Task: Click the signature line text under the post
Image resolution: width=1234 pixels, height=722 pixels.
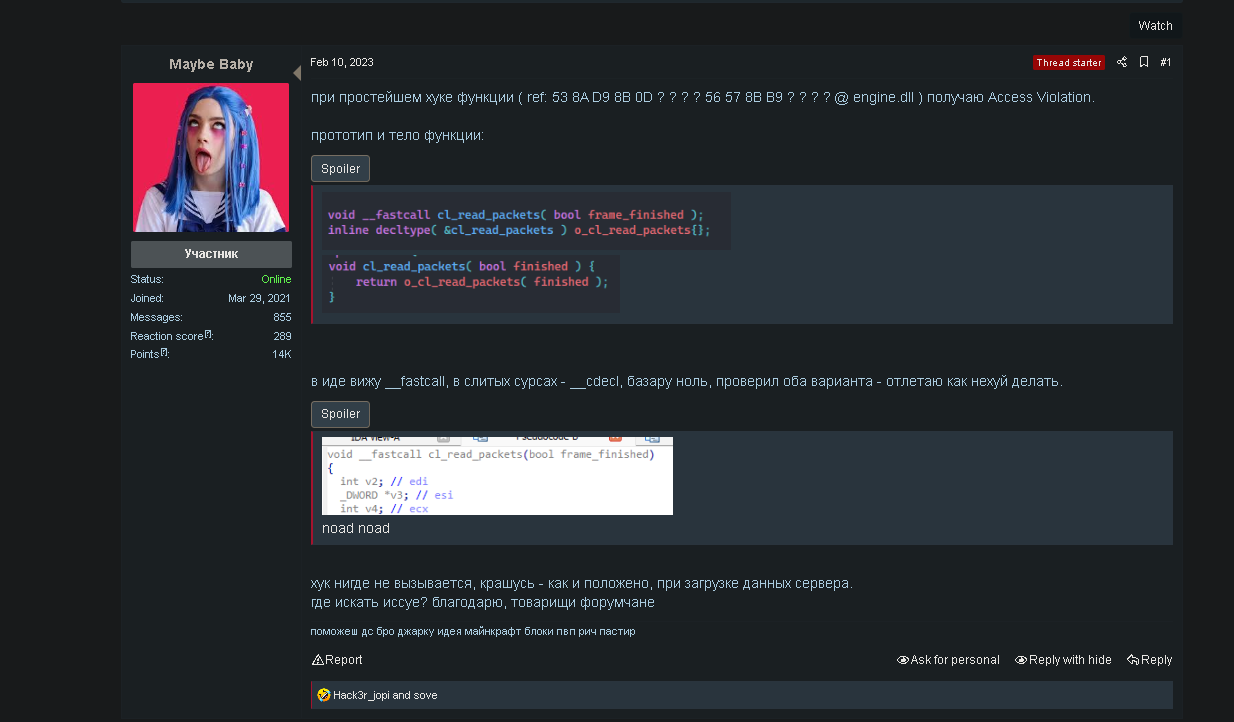Action: (473, 631)
